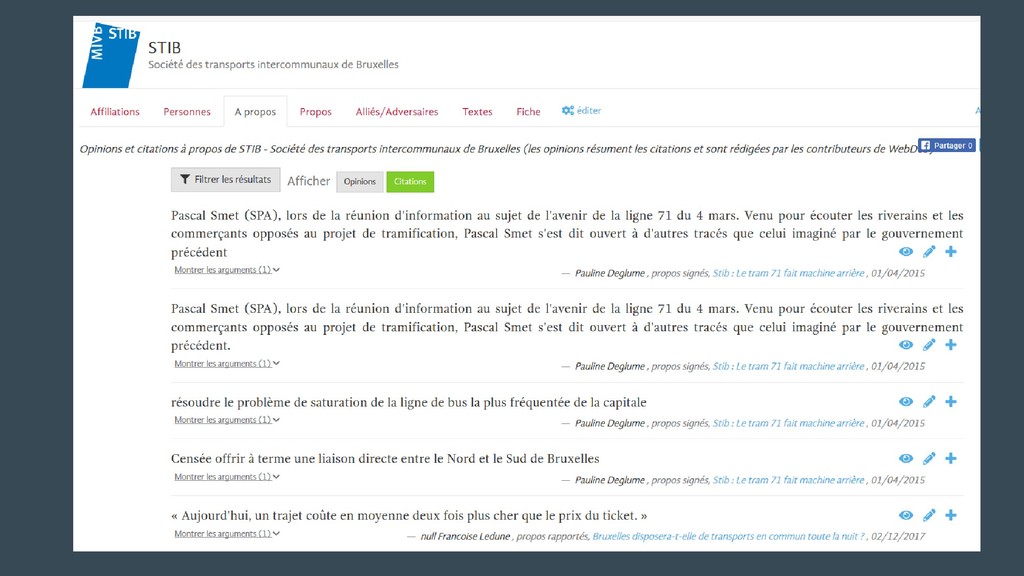1024x576 pixels.
Task: Show Opinions view
Action: pyautogui.click(x=360, y=182)
